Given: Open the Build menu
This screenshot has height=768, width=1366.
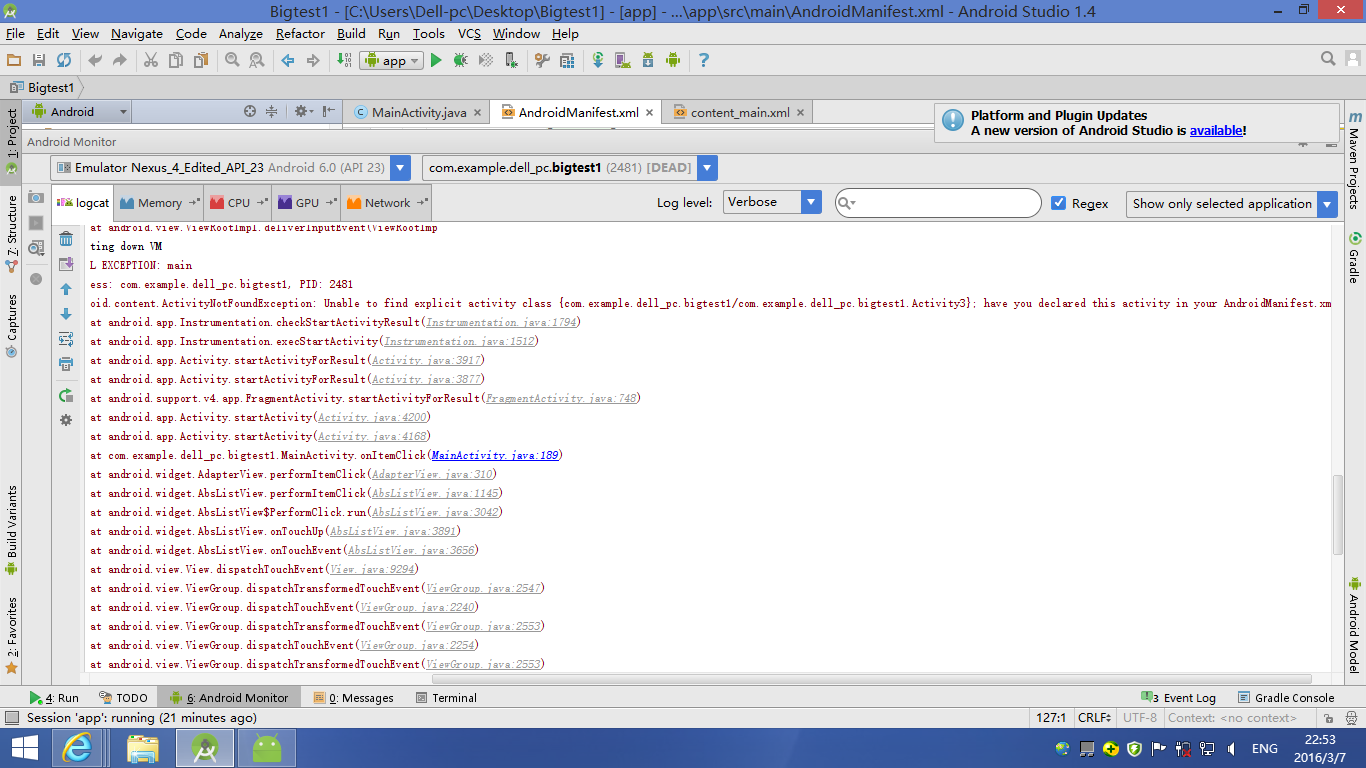Looking at the screenshot, I should [x=351, y=33].
